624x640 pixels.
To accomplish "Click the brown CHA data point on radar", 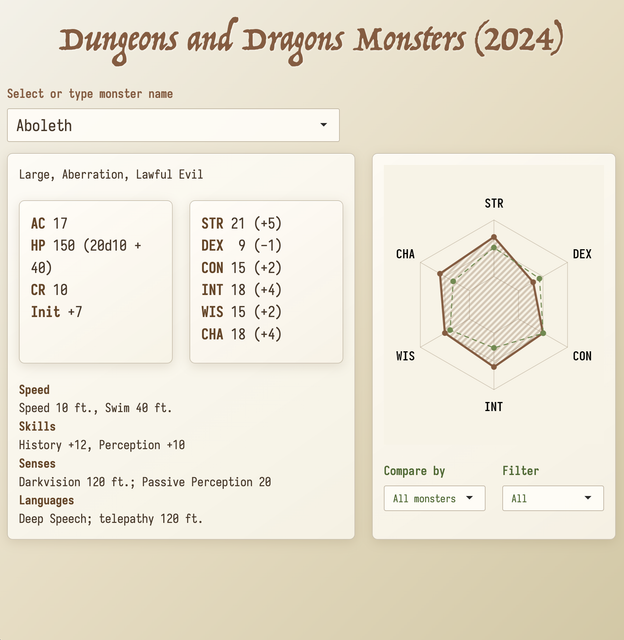I will tap(440, 273).
